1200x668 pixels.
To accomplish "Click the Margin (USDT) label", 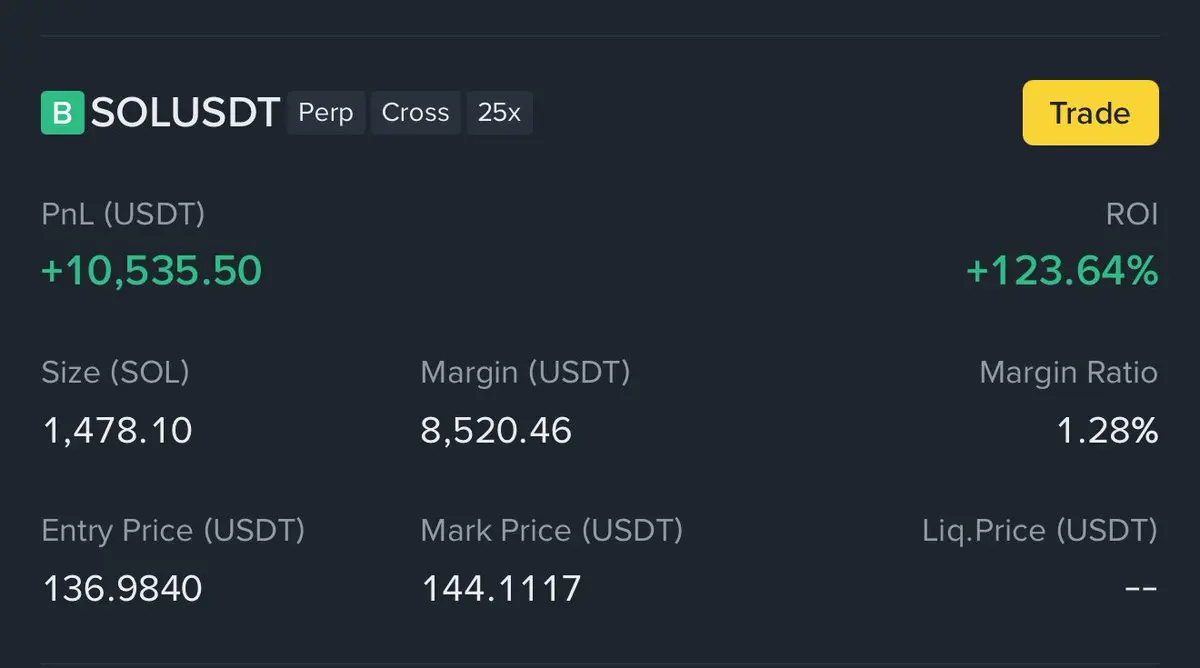I will (525, 372).
